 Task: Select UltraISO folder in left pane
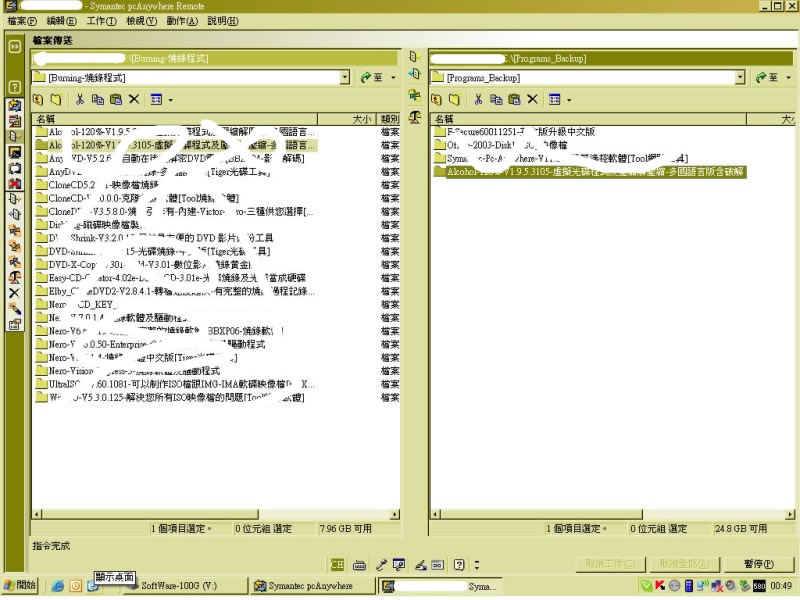[175, 384]
